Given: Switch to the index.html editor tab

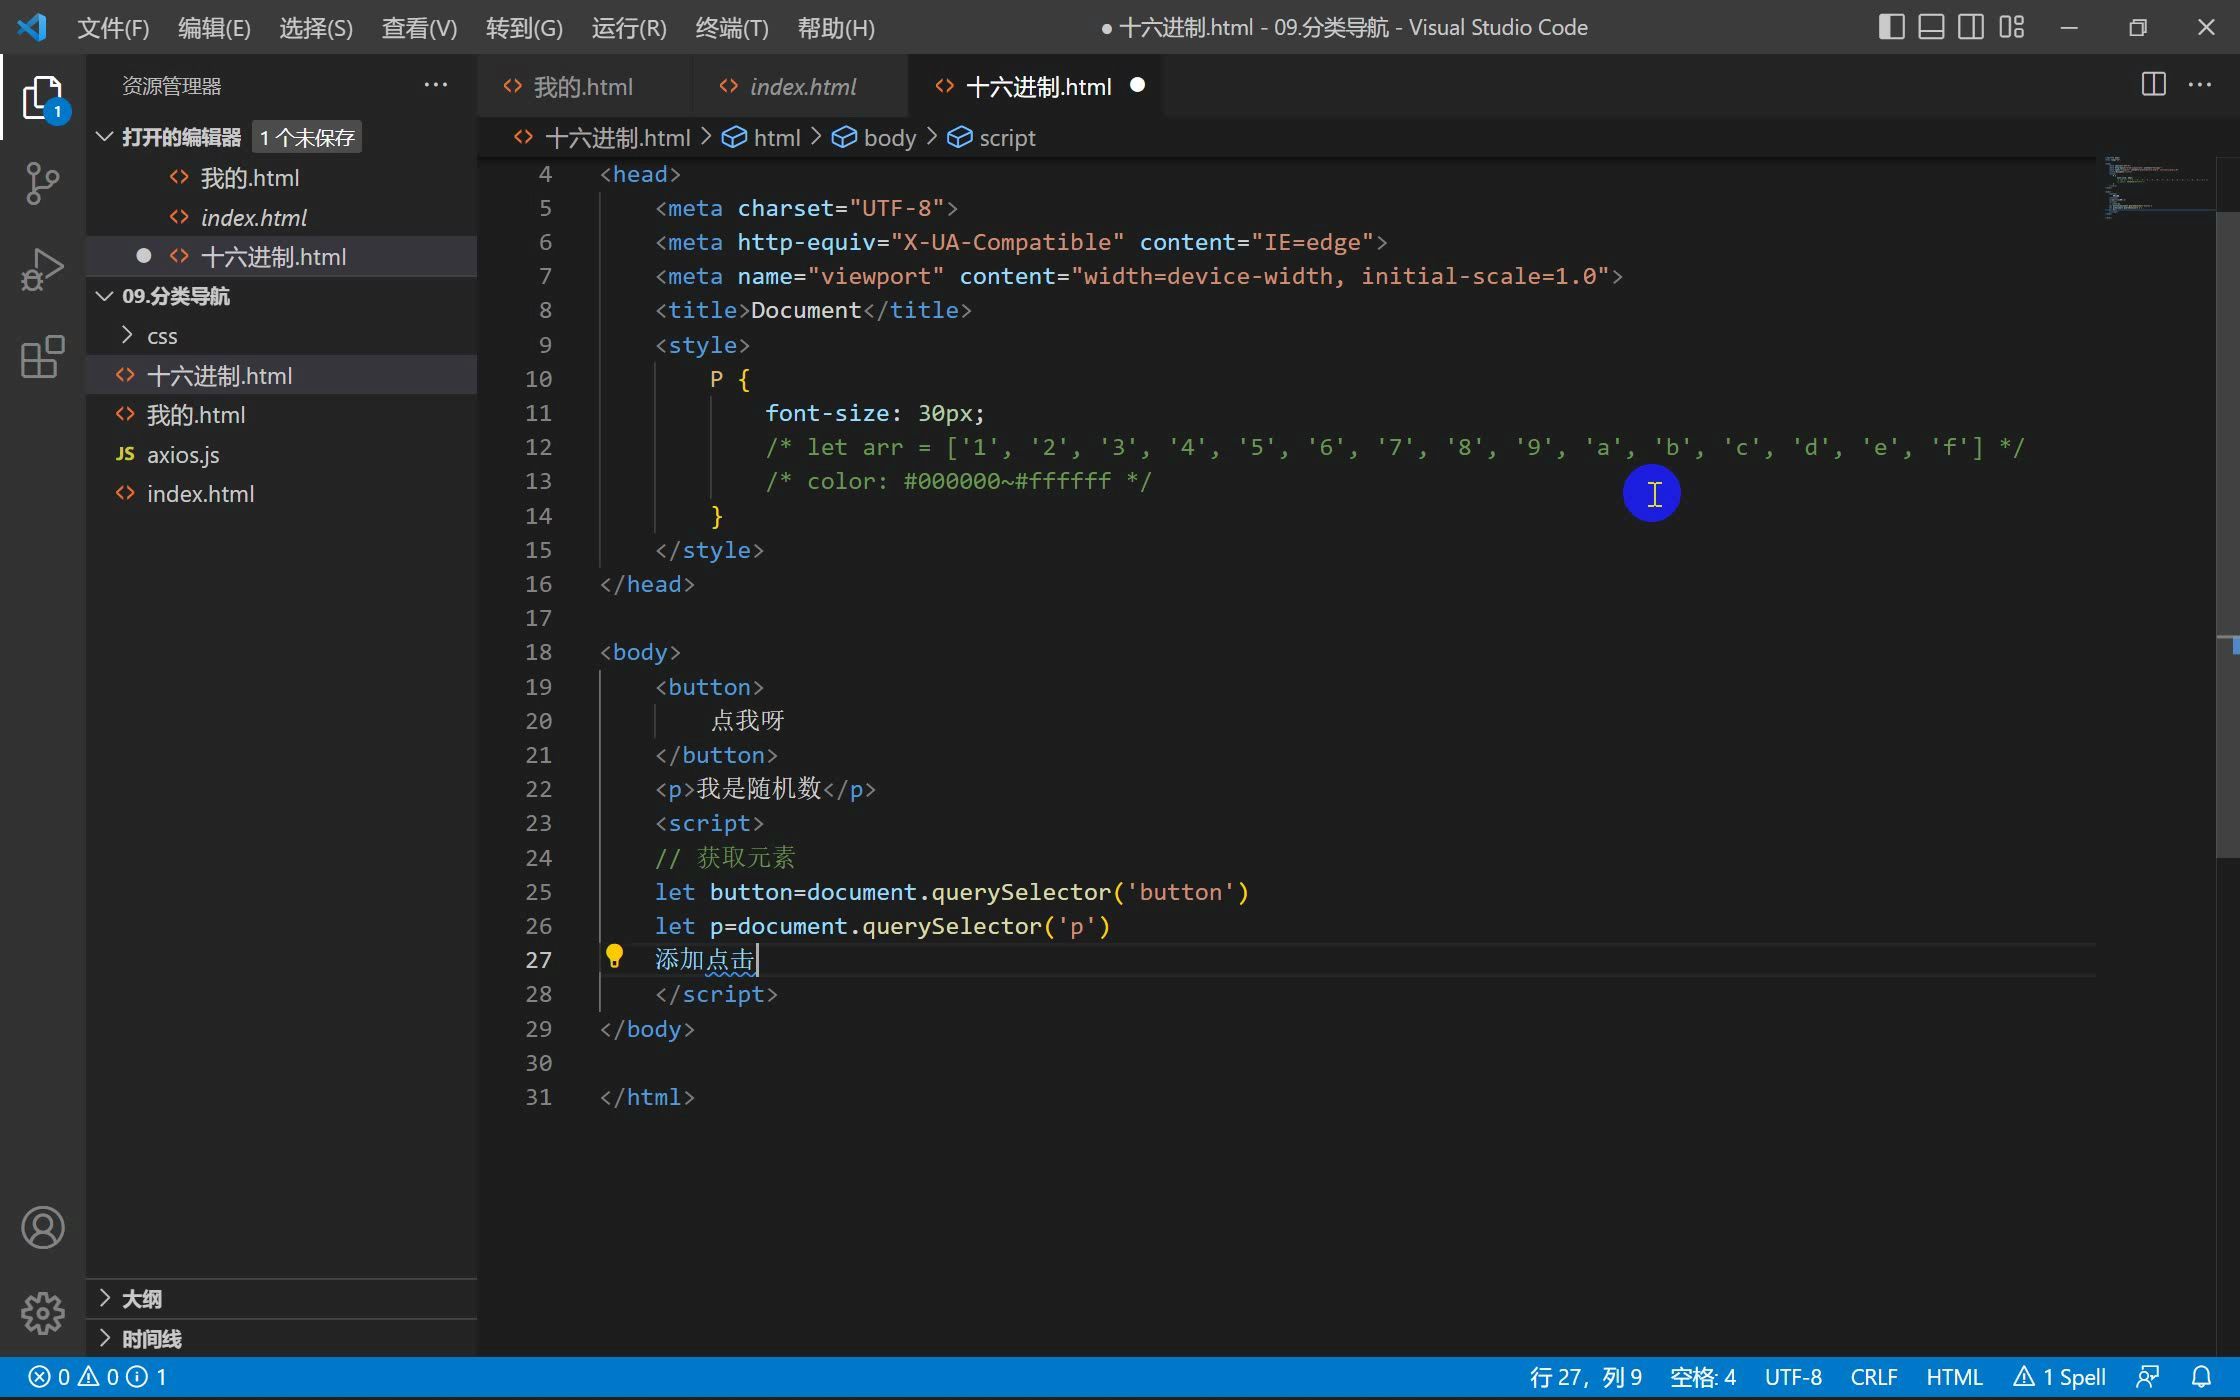Looking at the screenshot, I should [802, 86].
